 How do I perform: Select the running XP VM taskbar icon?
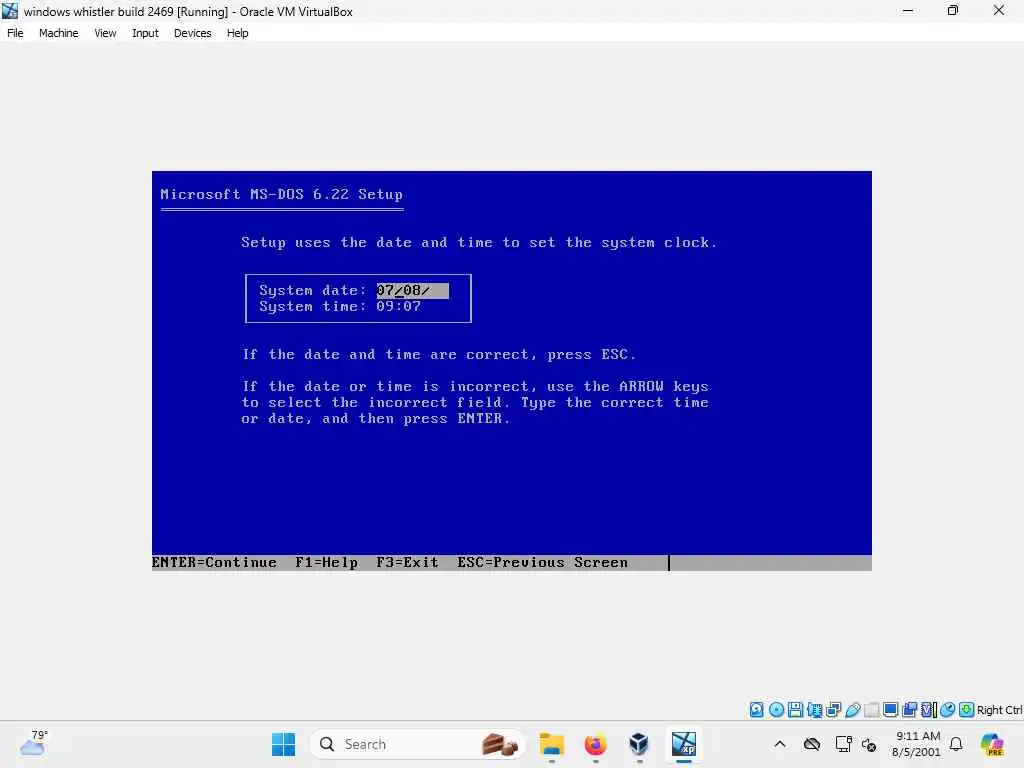click(684, 744)
